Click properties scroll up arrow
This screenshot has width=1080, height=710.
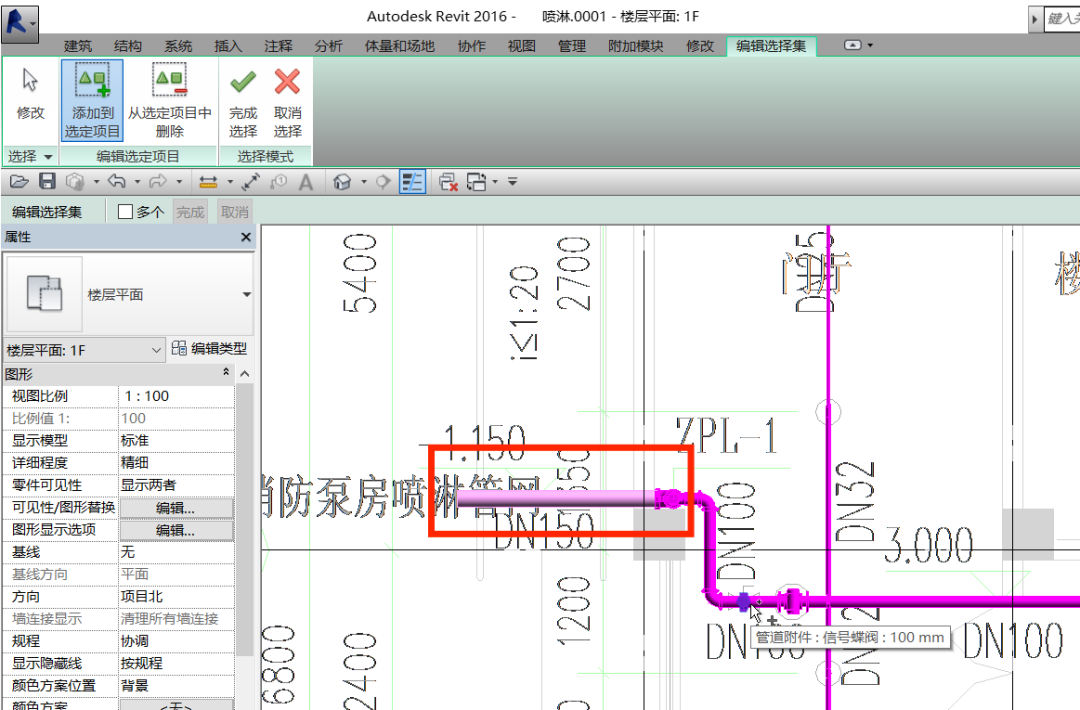point(245,374)
